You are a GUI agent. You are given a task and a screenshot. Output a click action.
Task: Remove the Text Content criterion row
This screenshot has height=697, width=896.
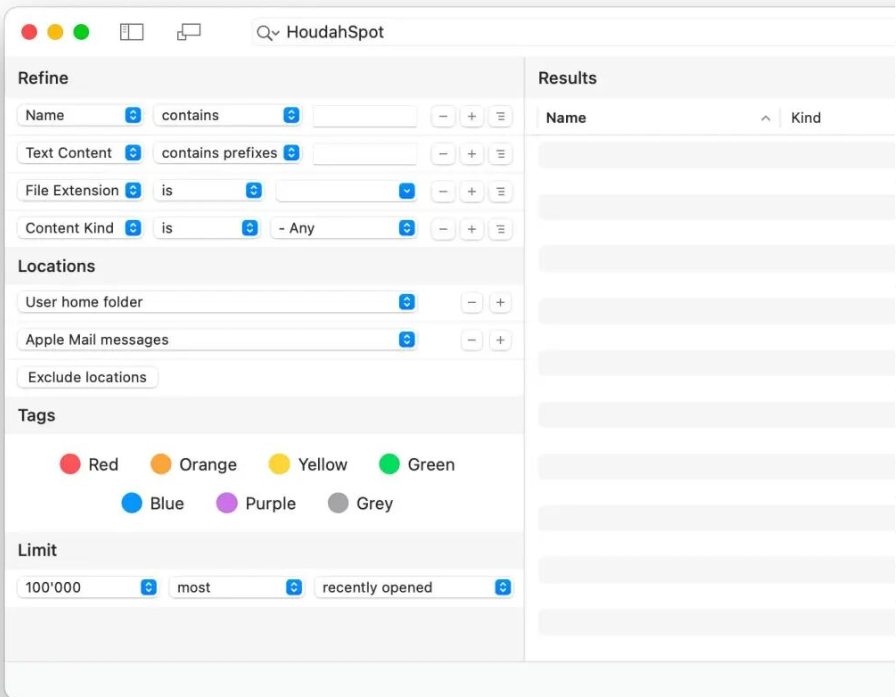point(443,154)
